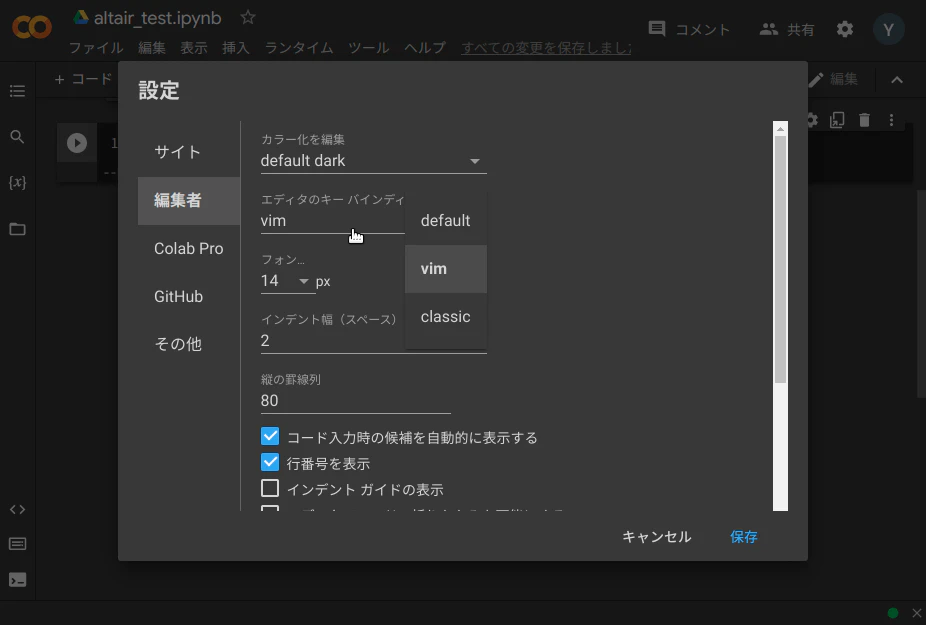Screen dimensions: 926x625
Task: Open the command palette icon
Action: pos(17,544)
